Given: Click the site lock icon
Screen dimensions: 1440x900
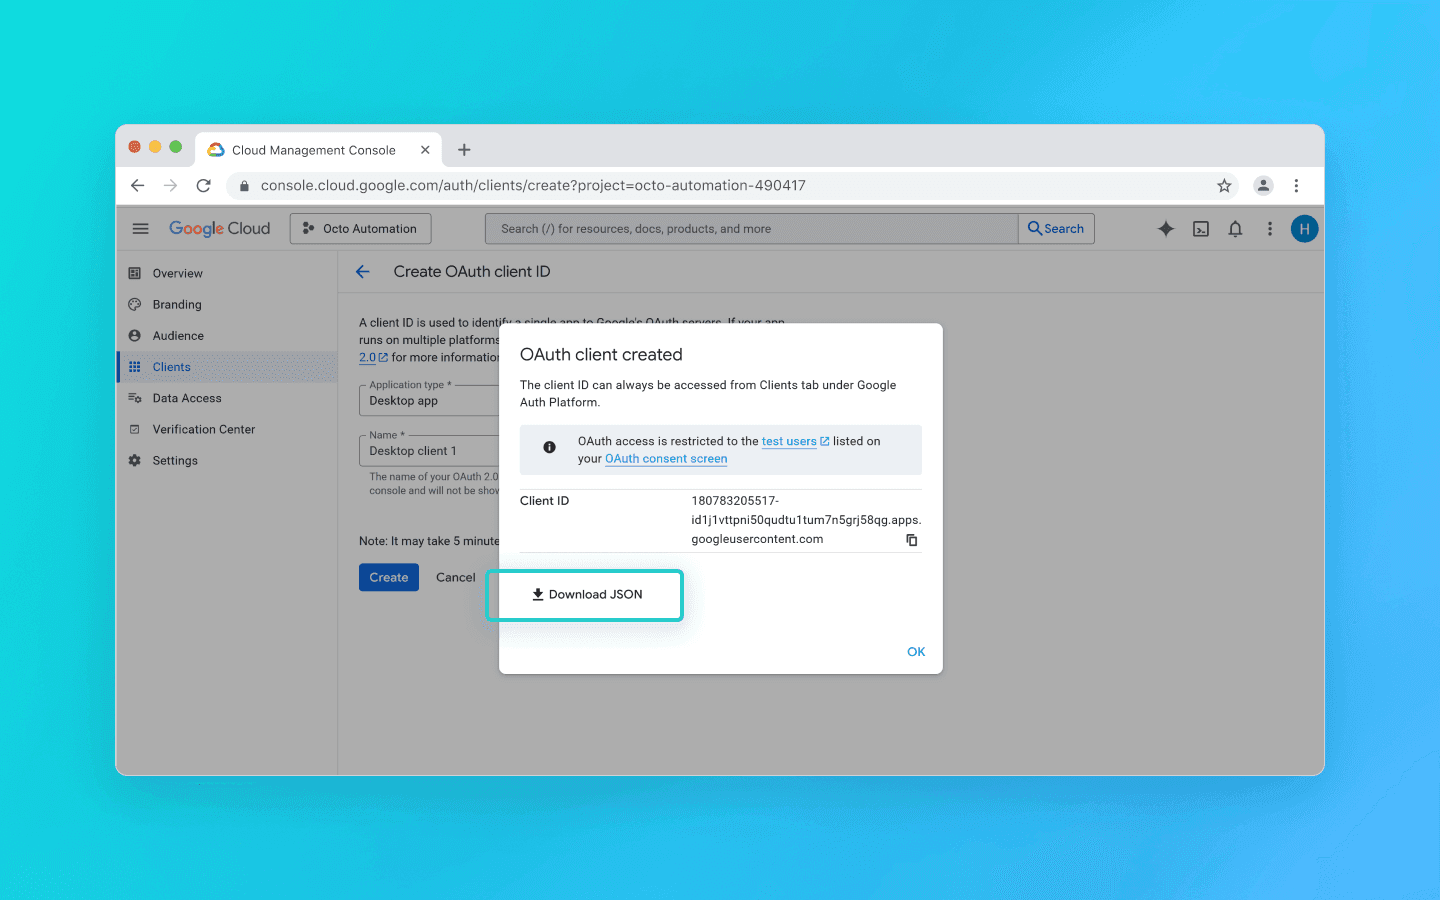Looking at the screenshot, I should 244,186.
